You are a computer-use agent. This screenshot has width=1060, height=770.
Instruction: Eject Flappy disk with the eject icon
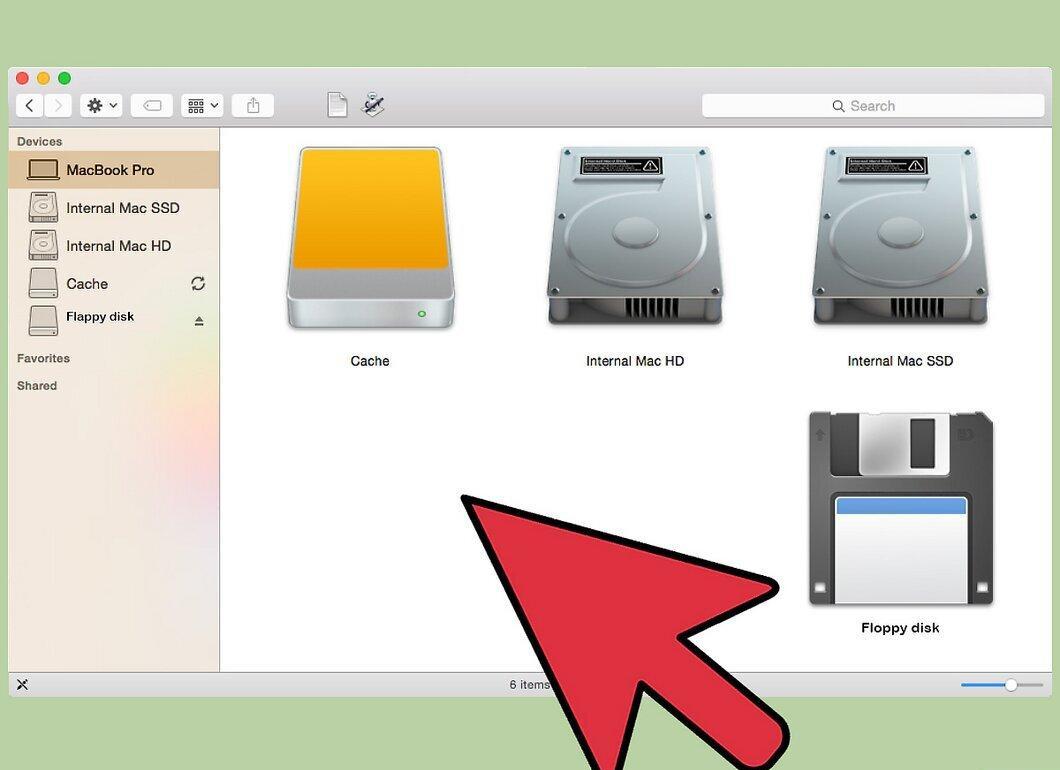click(x=199, y=320)
